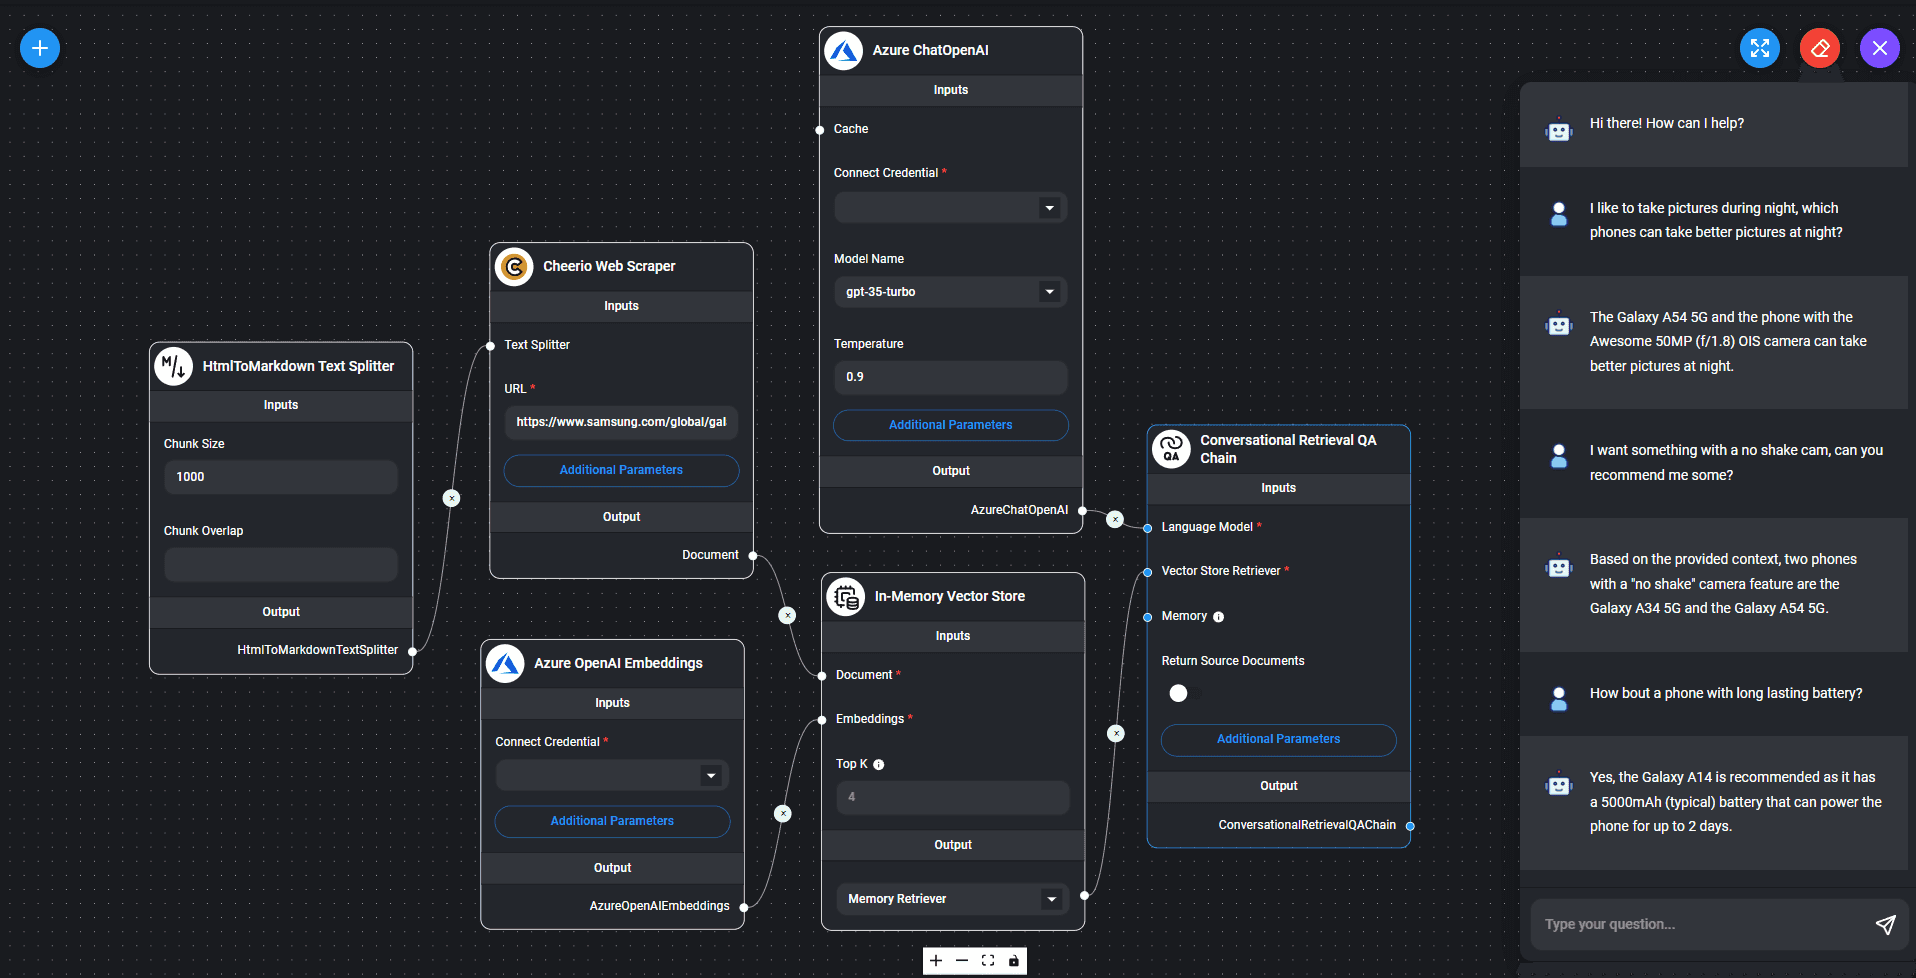Click the 'Azure OpenAI Embeddings' node title
Viewport: 1916px width, 978px height.
(x=618, y=663)
